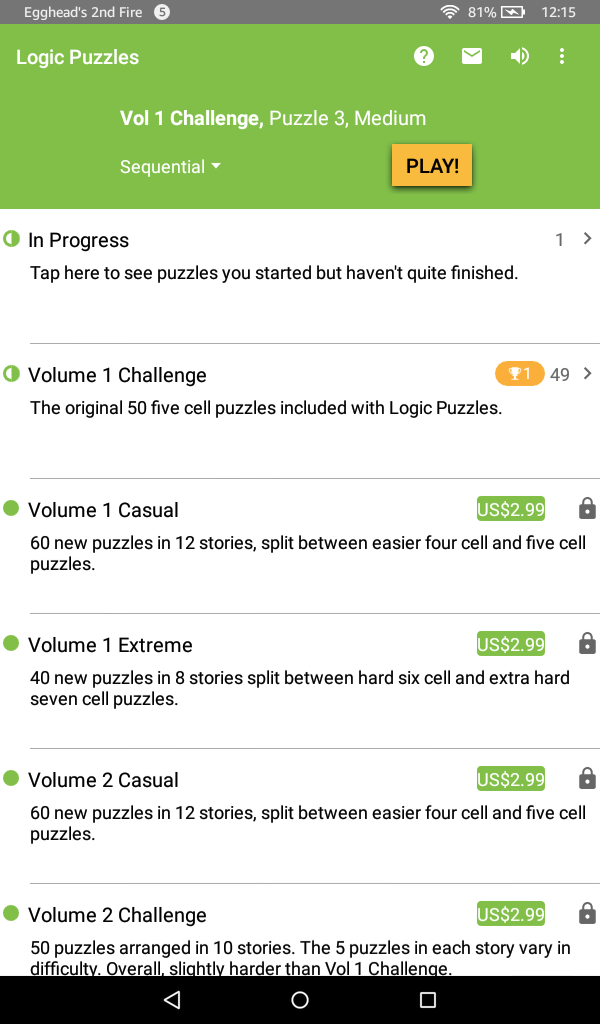Open the help question mark icon
This screenshot has width=600, height=1024.
424,57
